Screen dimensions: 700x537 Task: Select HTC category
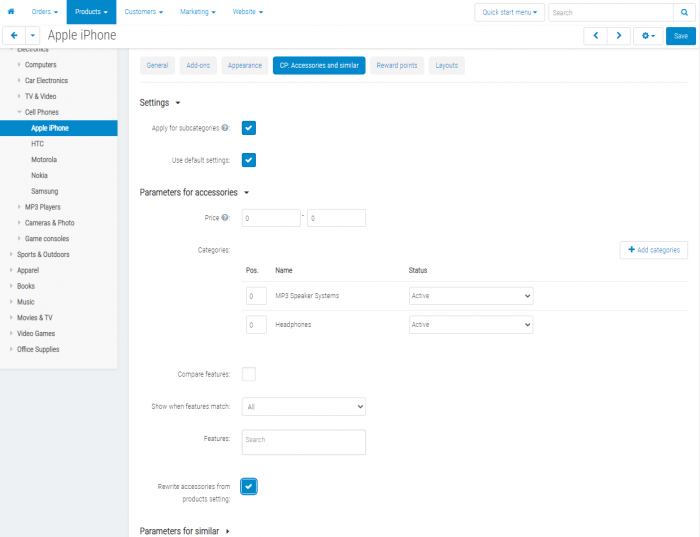[38, 144]
